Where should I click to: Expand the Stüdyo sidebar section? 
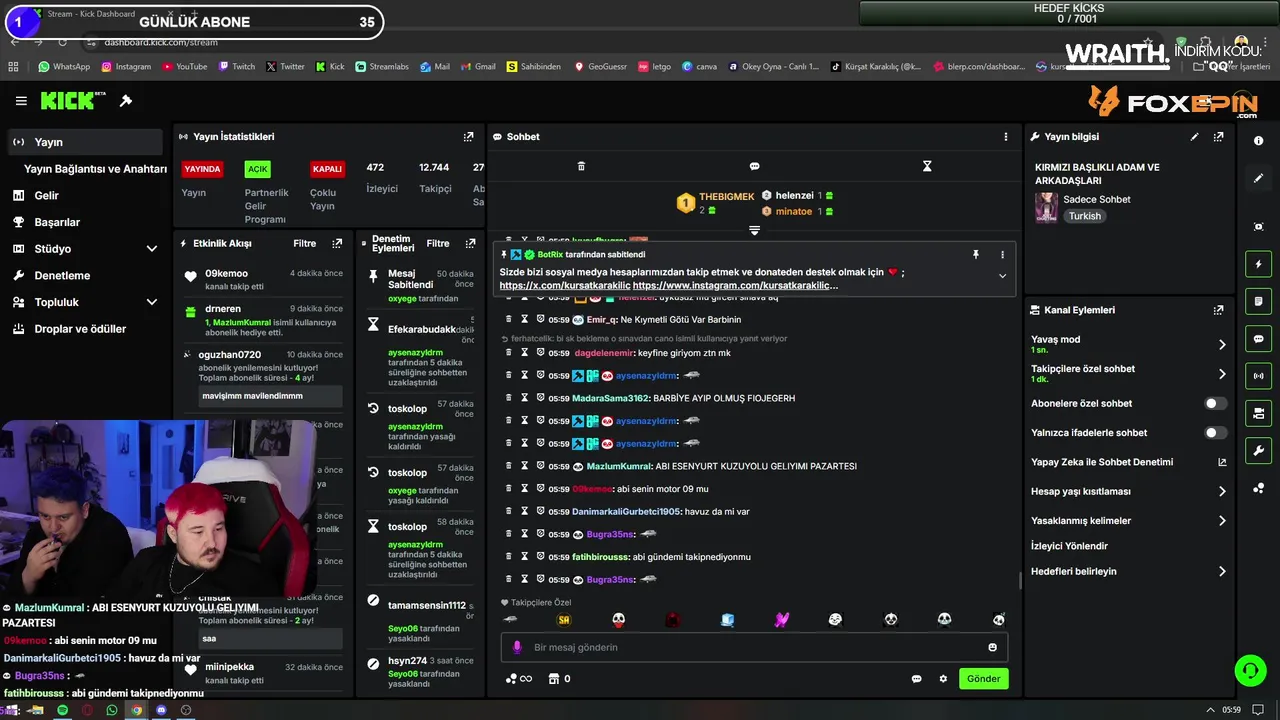pos(152,249)
